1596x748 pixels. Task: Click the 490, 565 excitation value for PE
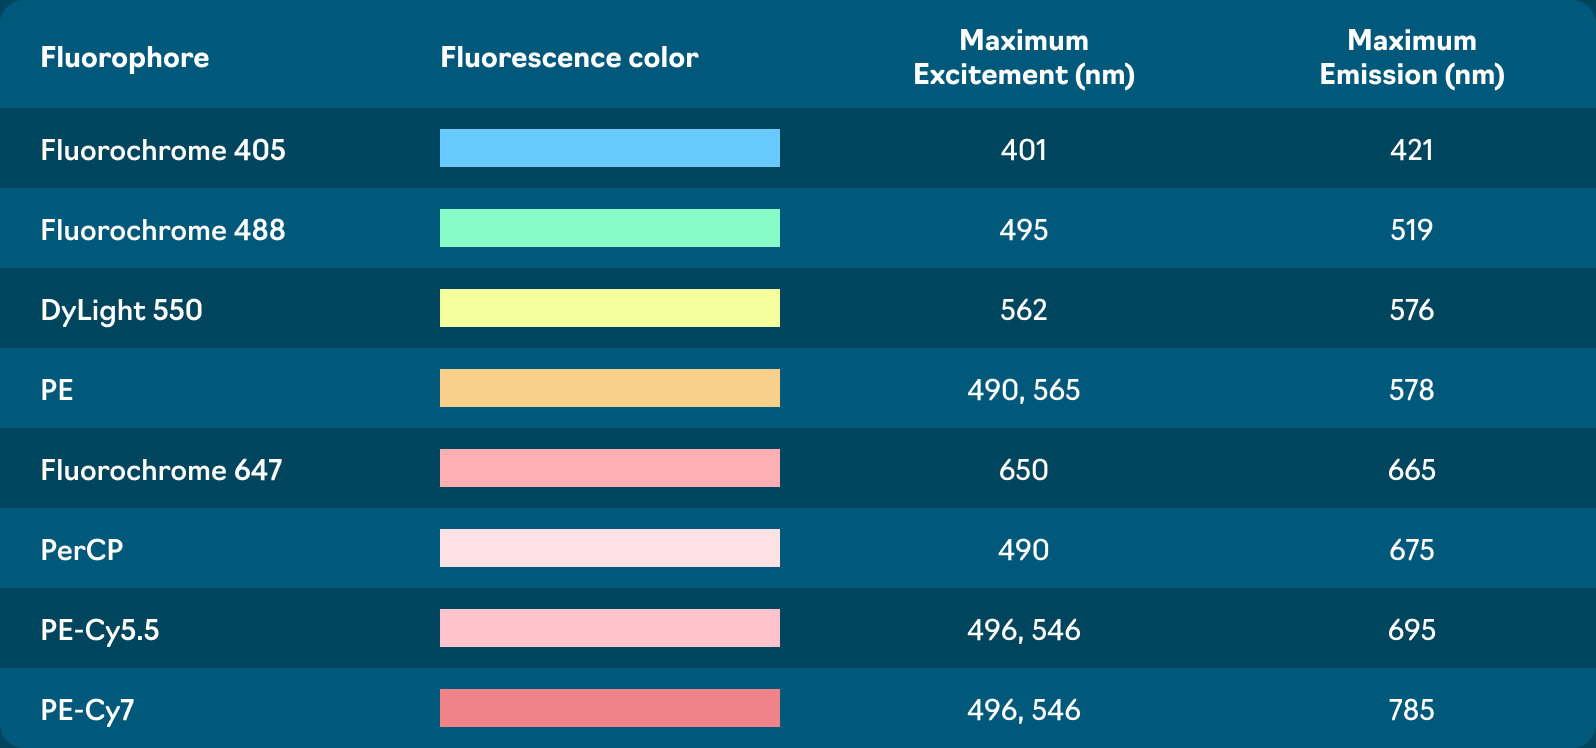click(x=1024, y=390)
